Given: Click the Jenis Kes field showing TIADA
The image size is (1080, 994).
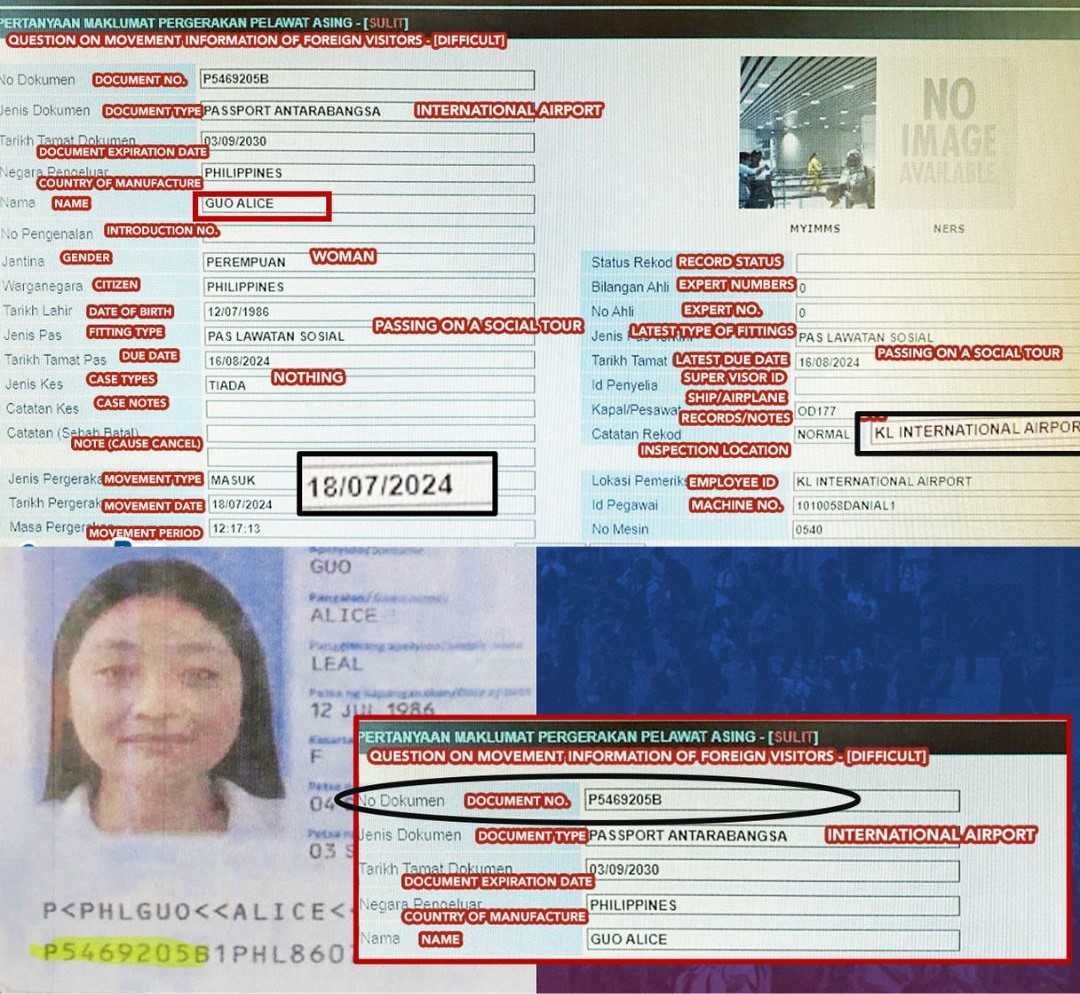Looking at the screenshot, I should point(368,385).
